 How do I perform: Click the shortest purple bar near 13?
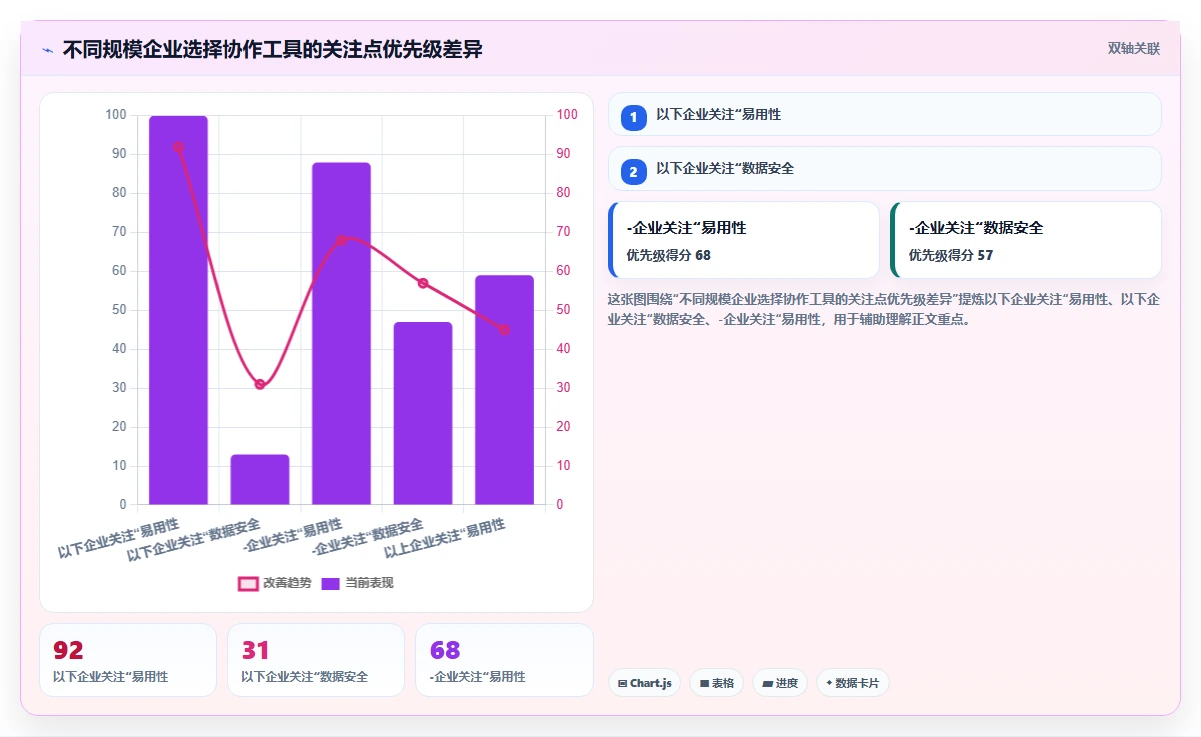pos(260,480)
